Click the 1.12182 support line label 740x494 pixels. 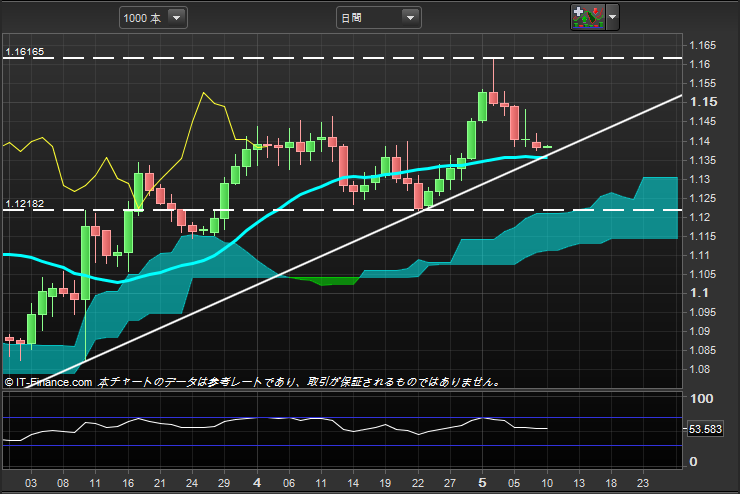pyautogui.click(x=25, y=203)
